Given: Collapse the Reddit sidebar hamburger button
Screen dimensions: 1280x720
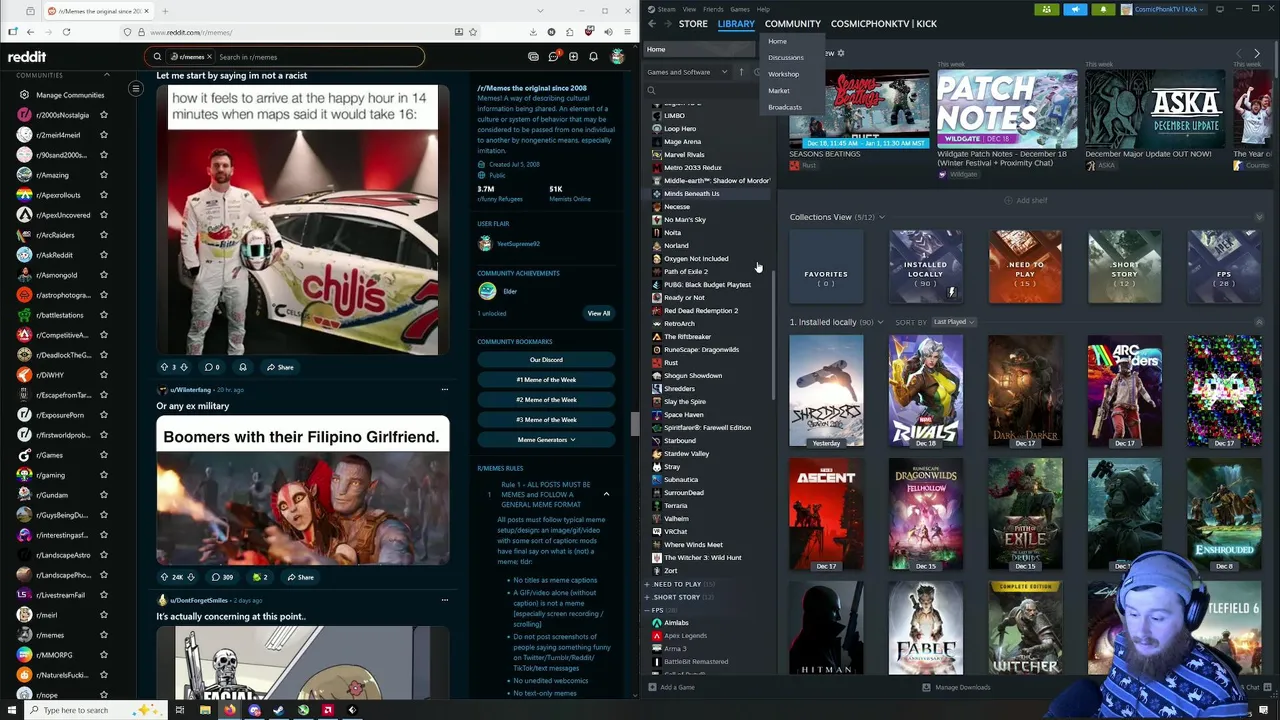Looking at the screenshot, I should [135, 89].
